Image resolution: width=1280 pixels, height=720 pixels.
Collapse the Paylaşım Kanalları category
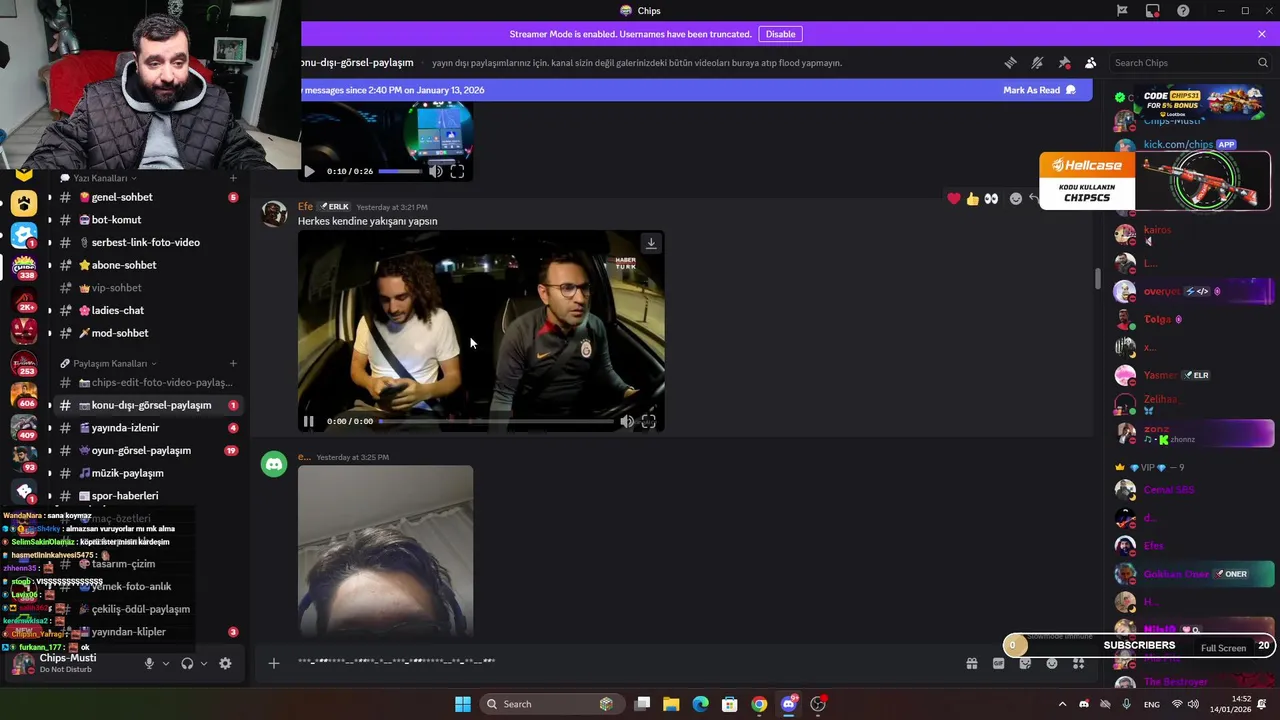coord(109,363)
